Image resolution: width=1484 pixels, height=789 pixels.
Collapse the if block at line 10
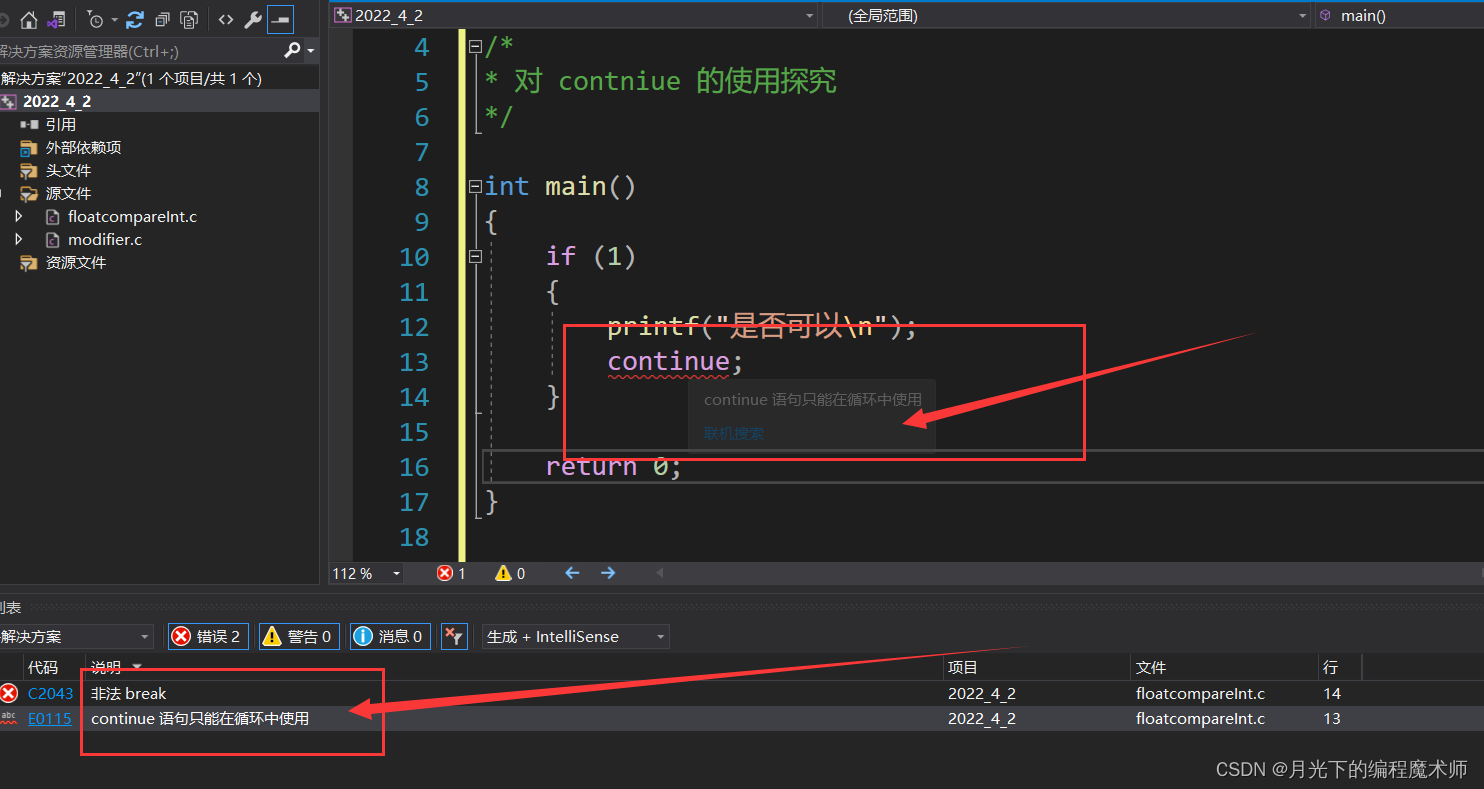pos(475,256)
